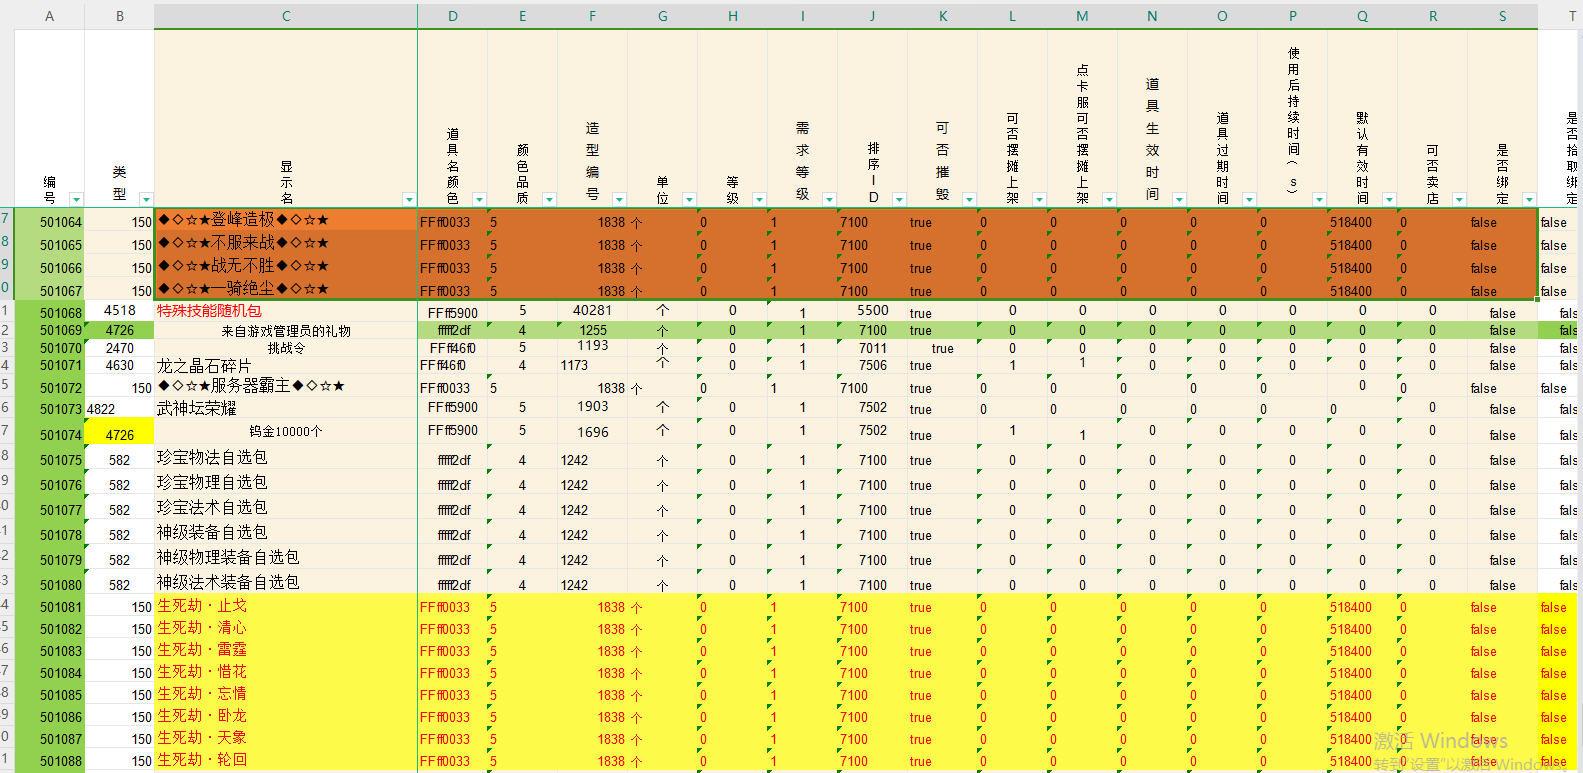This screenshot has width=1583, height=773.
Task: Click the 神级法术装备自选包 cell
Action: pos(228,583)
